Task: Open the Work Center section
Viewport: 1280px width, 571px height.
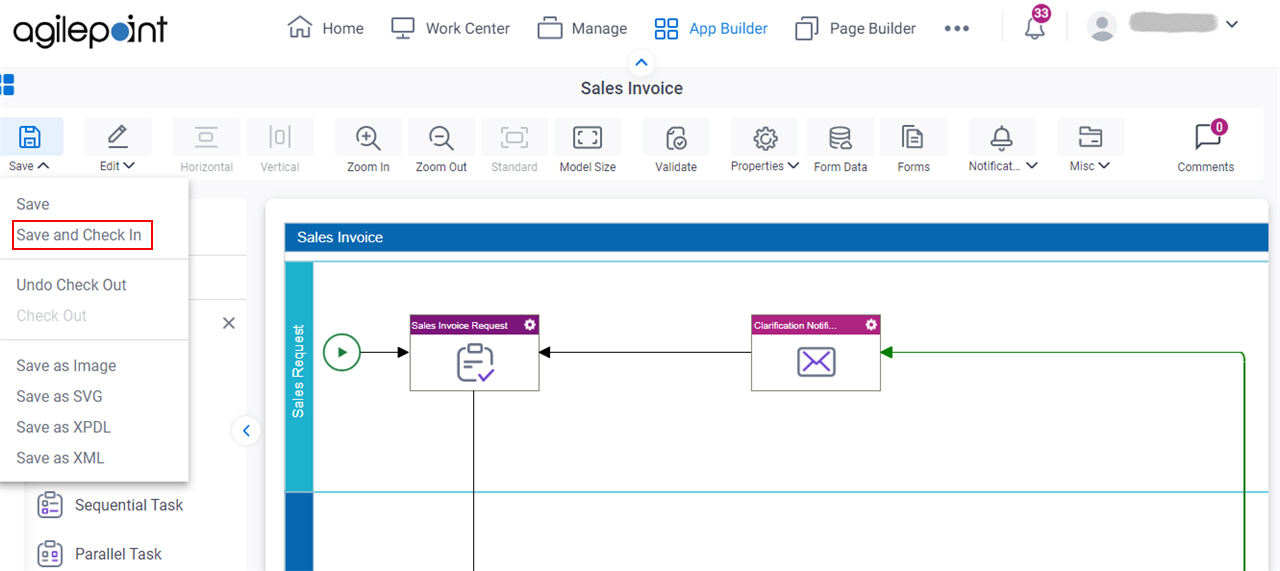Action: coord(450,28)
